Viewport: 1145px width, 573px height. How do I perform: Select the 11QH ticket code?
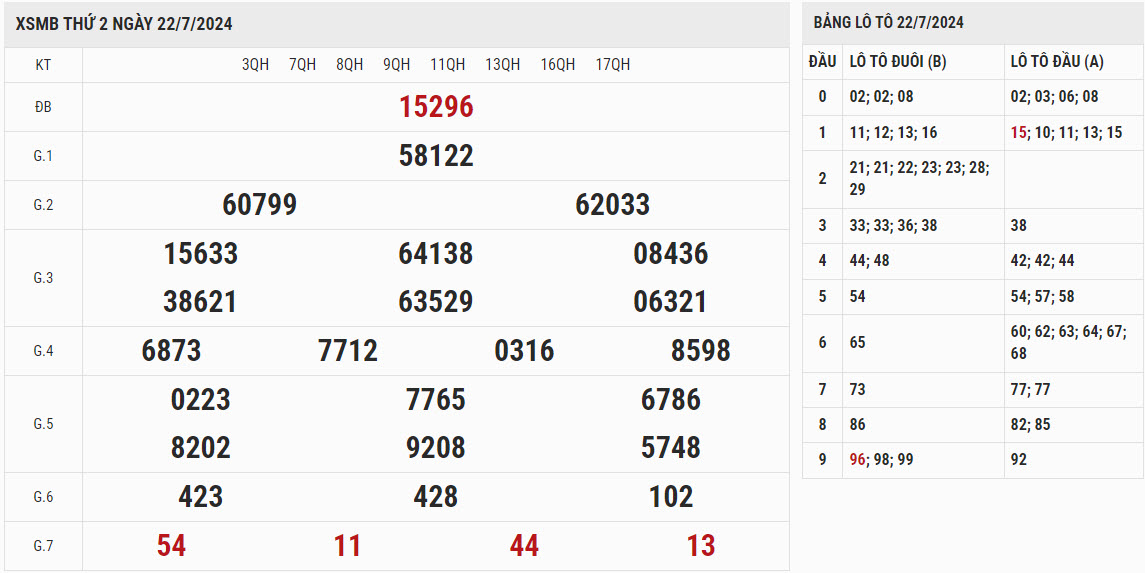(x=447, y=64)
